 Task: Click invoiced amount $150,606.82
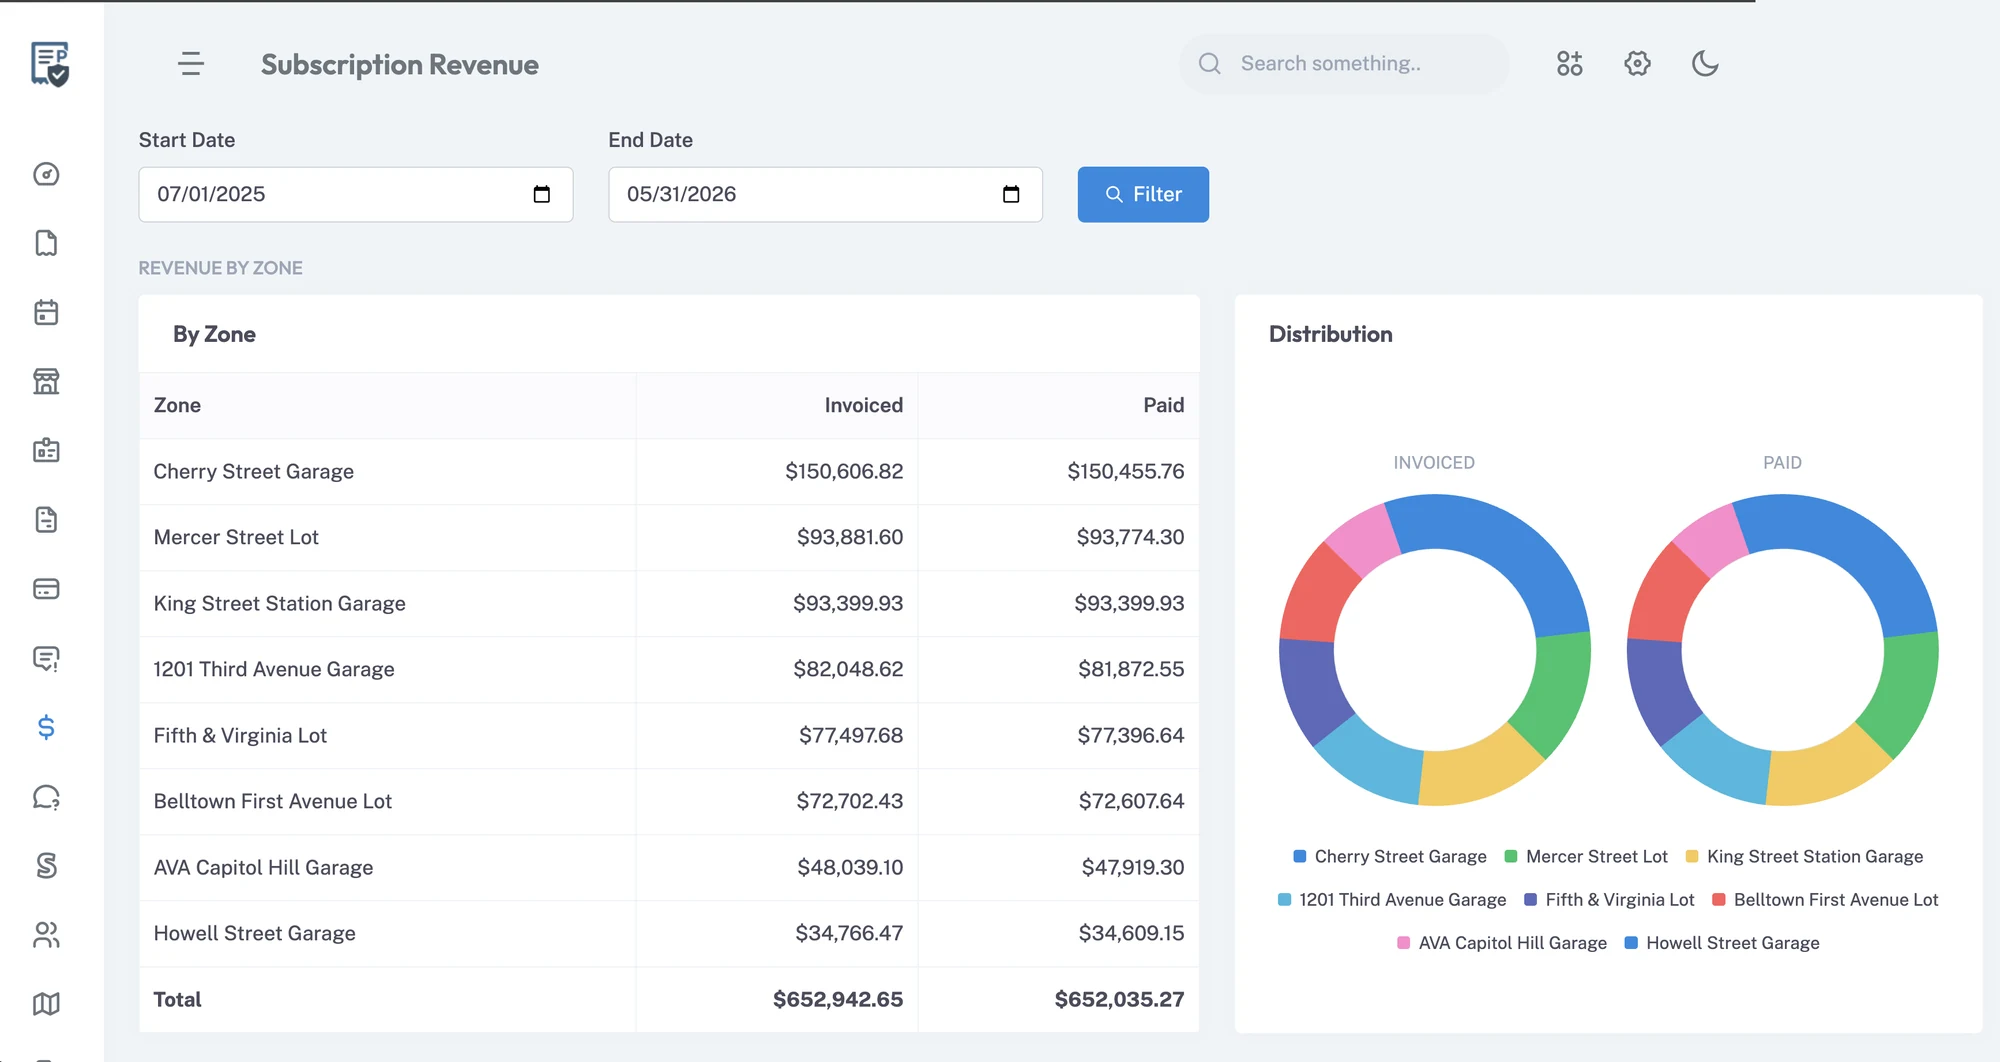[x=844, y=472]
